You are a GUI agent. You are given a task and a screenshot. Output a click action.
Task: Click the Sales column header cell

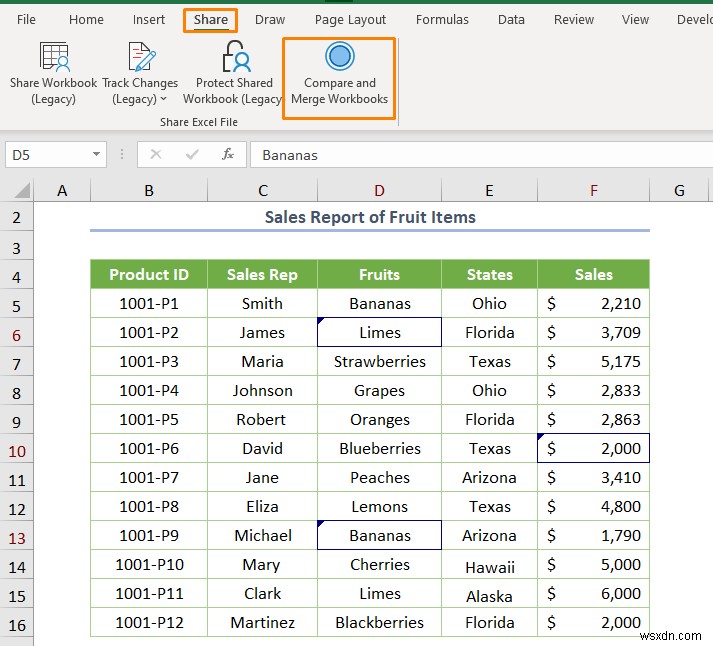pos(593,275)
